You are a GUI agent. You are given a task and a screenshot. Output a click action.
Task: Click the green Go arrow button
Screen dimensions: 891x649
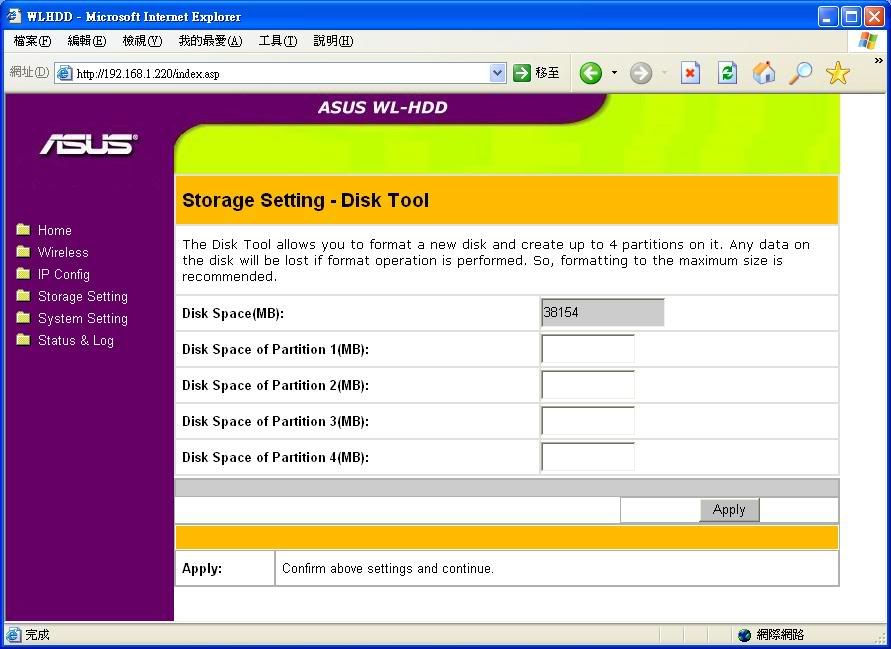pyautogui.click(x=522, y=73)
